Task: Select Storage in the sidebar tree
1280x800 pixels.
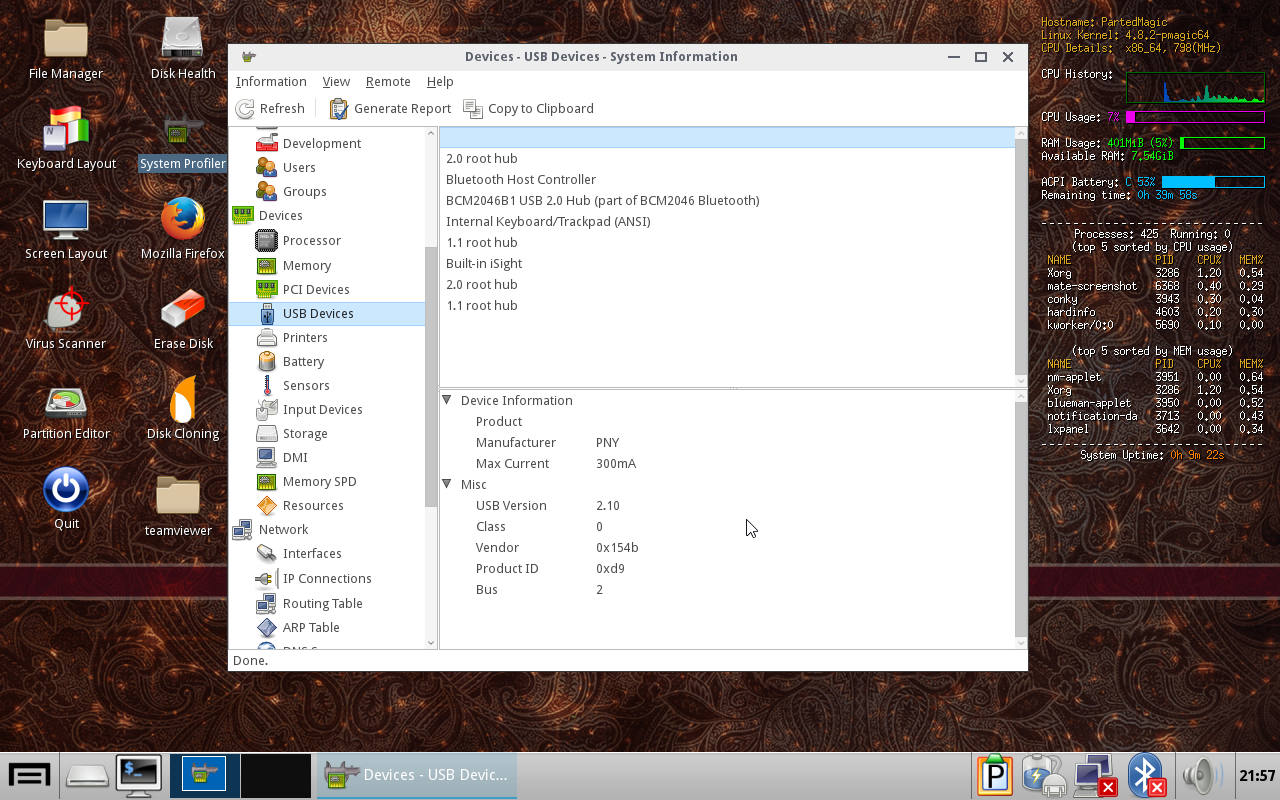Action: (304, 433)
